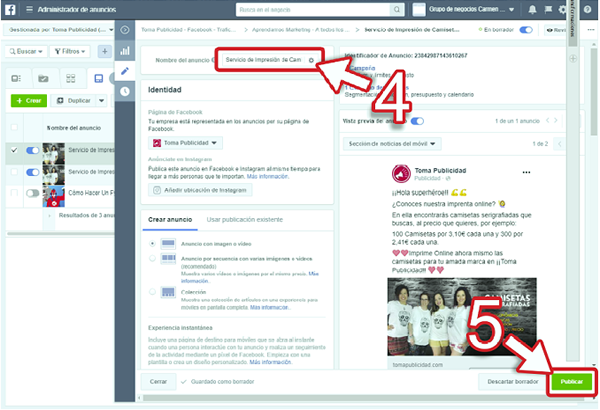Open Más información link under Instagram section

[x=267, y=176]
